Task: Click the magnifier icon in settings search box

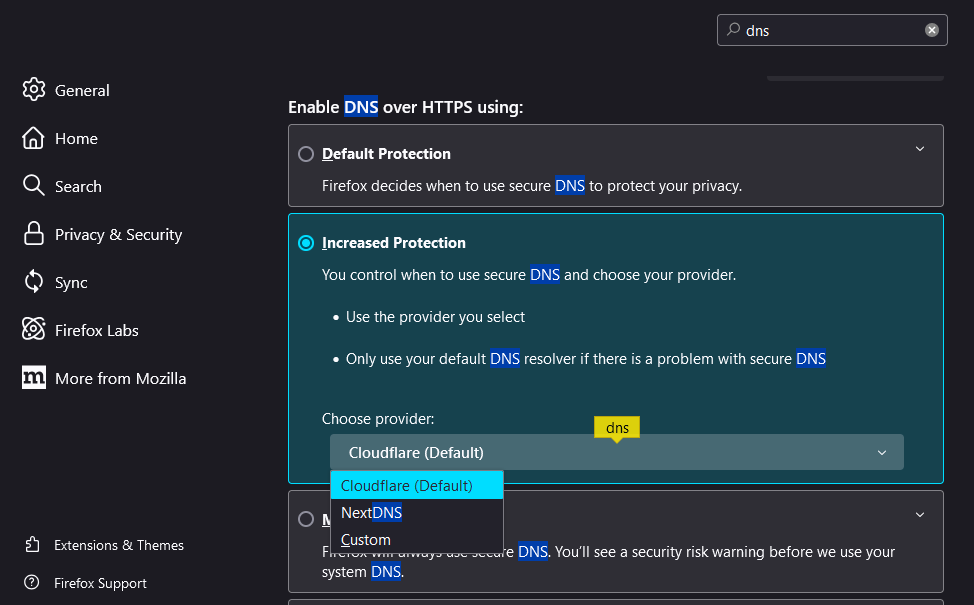Action: [734, 29]
